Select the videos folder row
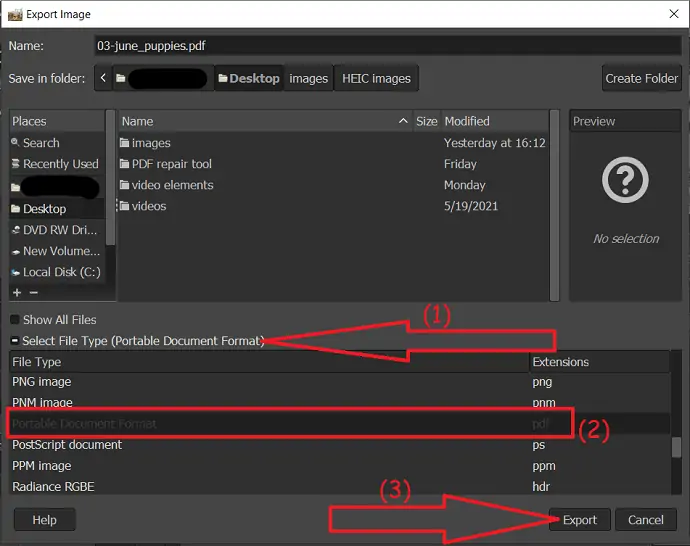The image size is (690, 546). pyautogui.click(x=334, y=206)
